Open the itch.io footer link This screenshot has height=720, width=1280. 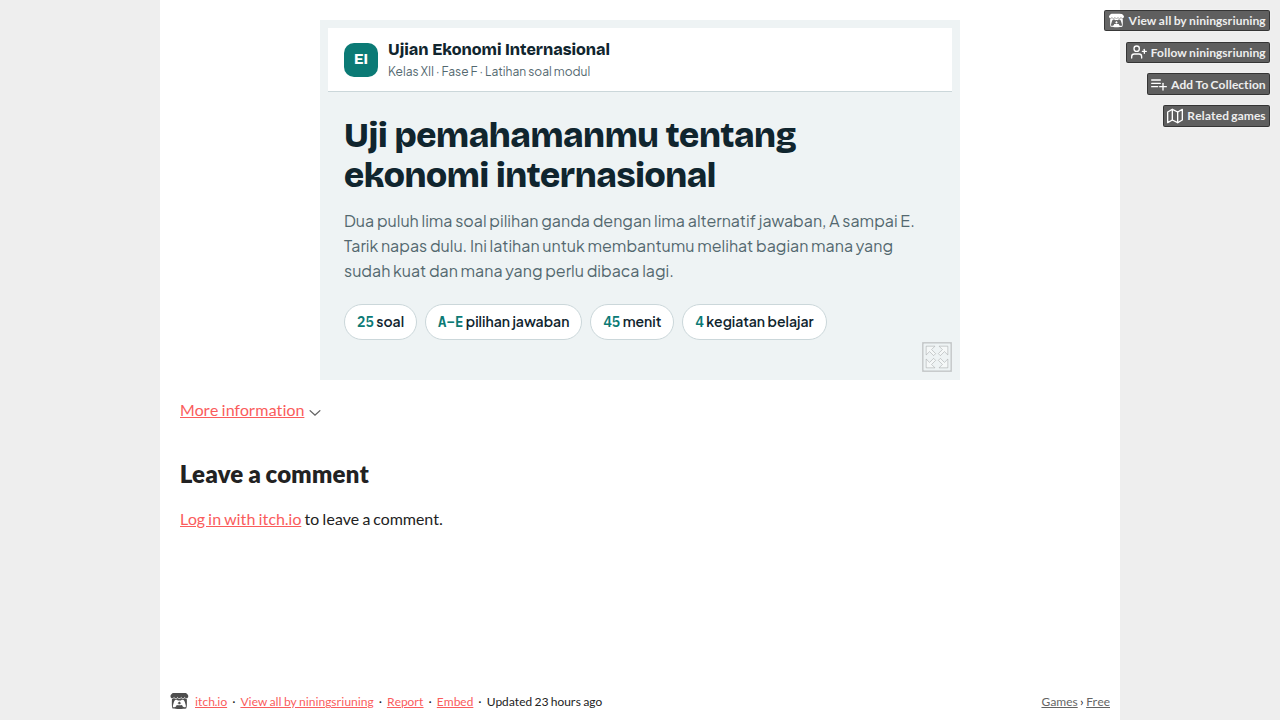(211, 702)
